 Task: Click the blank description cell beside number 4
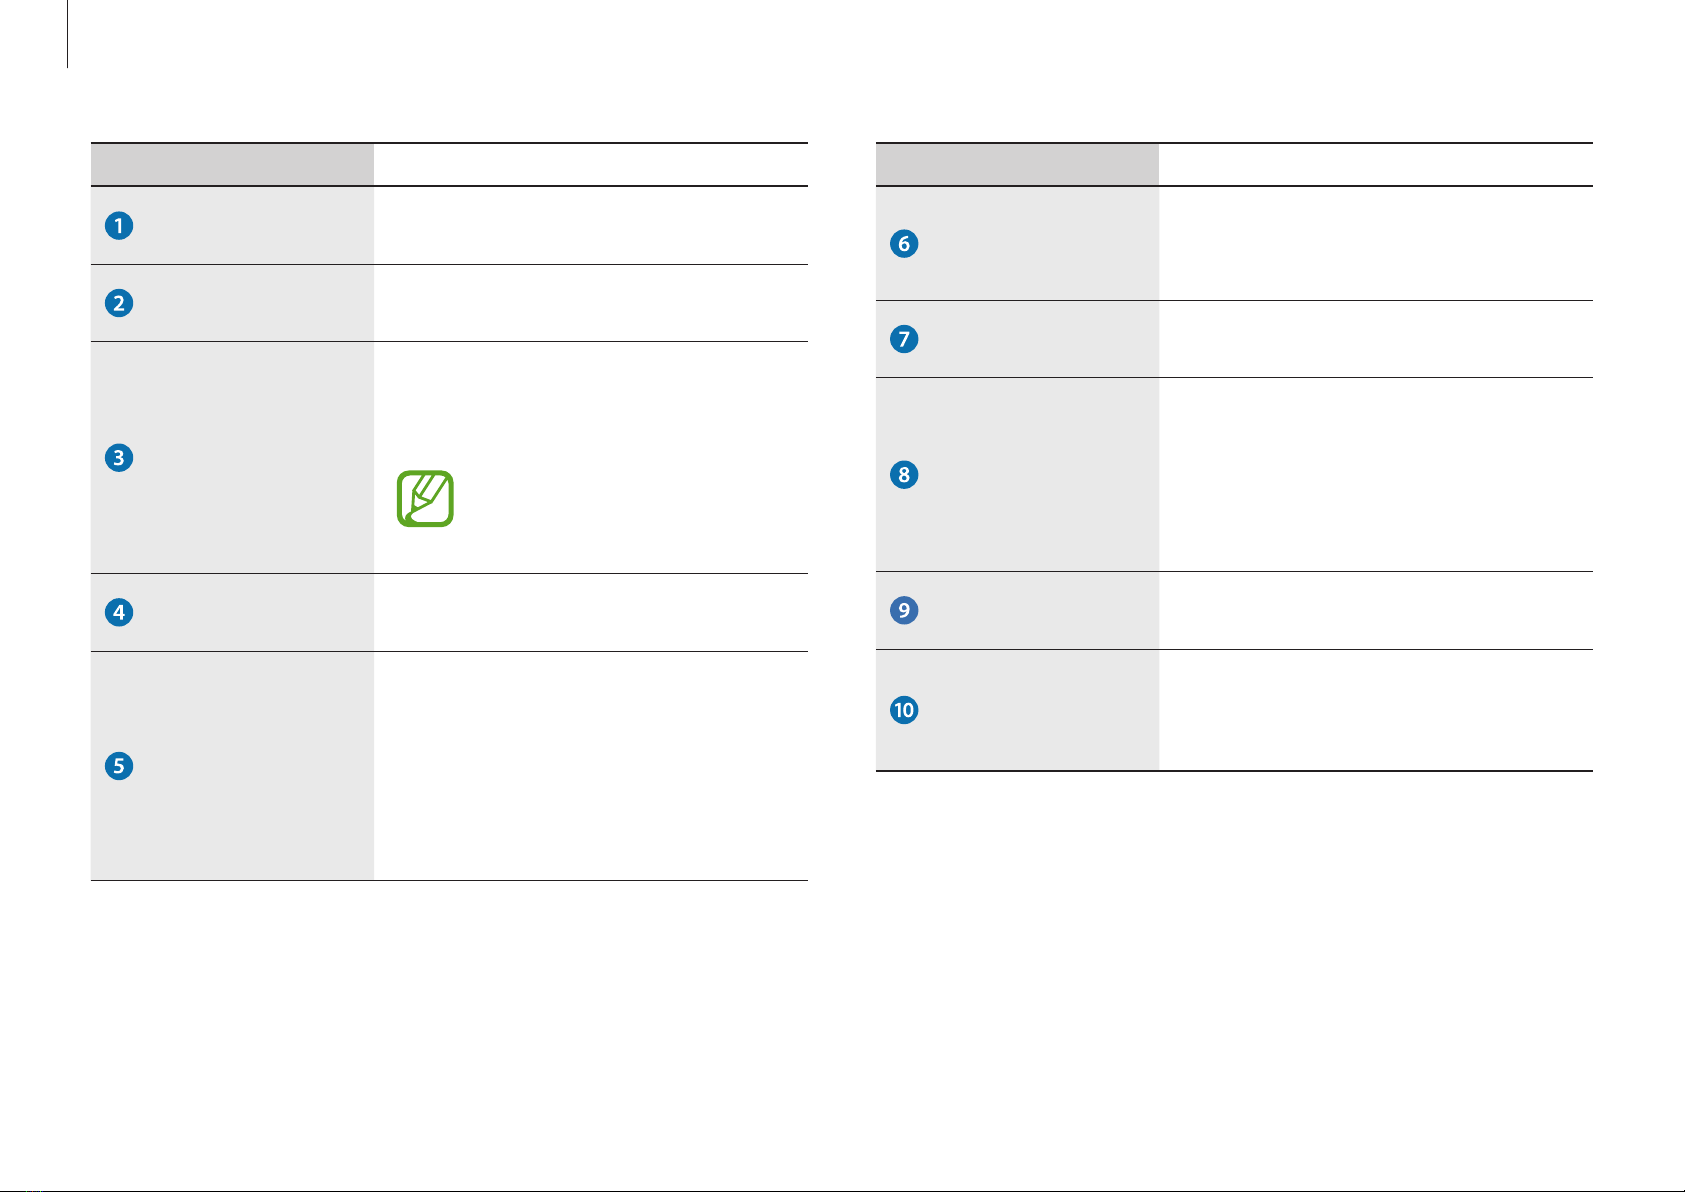(x=590, y=612)
